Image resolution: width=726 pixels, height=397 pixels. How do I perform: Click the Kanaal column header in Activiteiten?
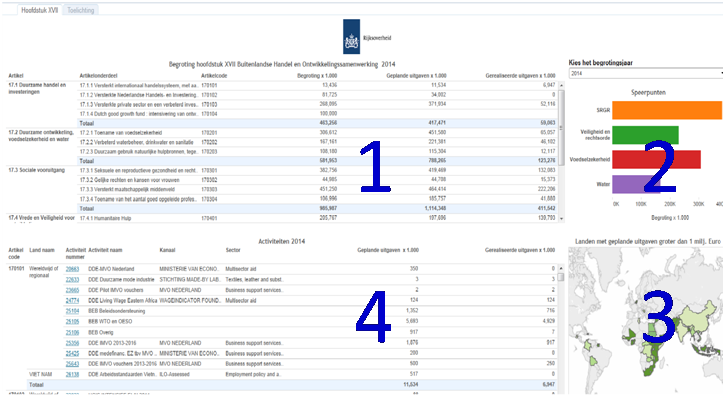pyautogui.click(x=167, y=250)
